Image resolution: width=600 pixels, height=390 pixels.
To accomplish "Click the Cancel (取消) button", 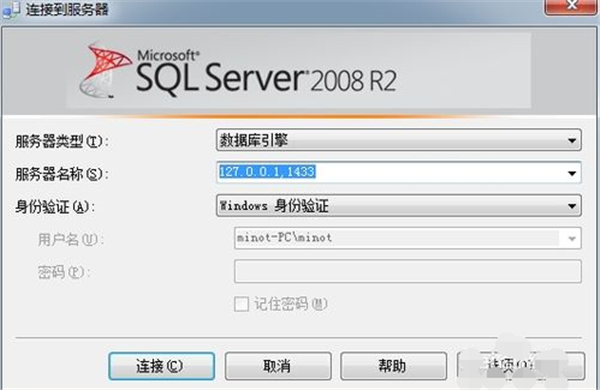I will [278, 366].
